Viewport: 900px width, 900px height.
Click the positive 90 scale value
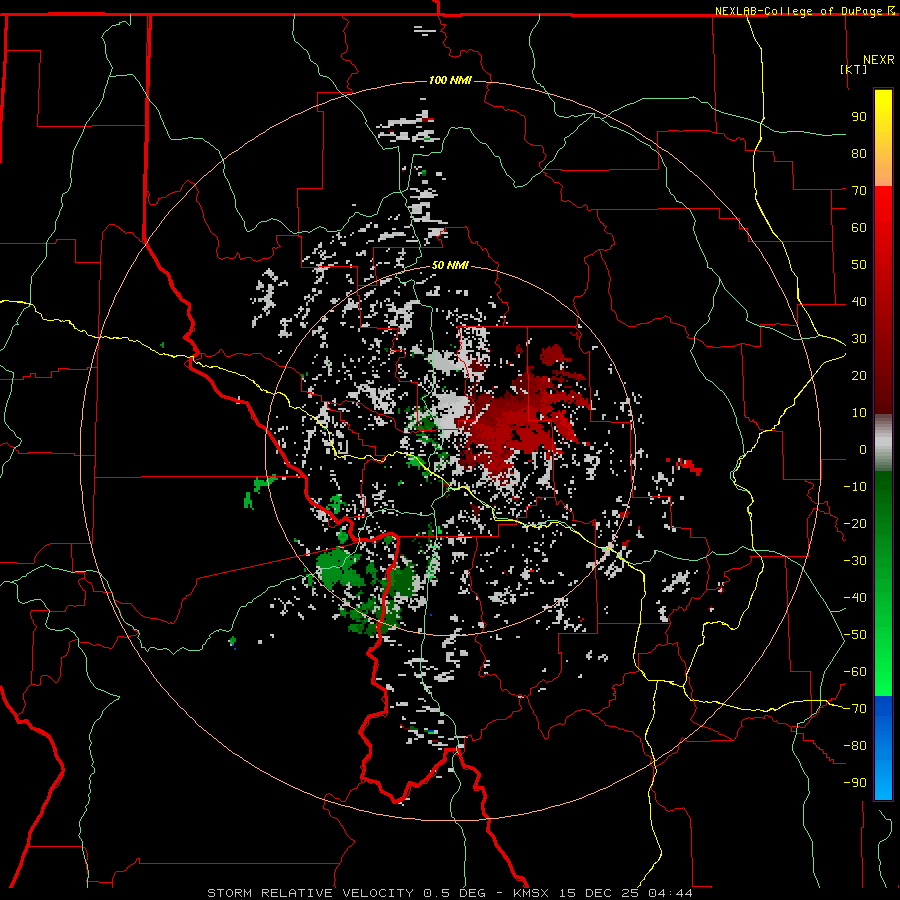[x=859, y=117]
